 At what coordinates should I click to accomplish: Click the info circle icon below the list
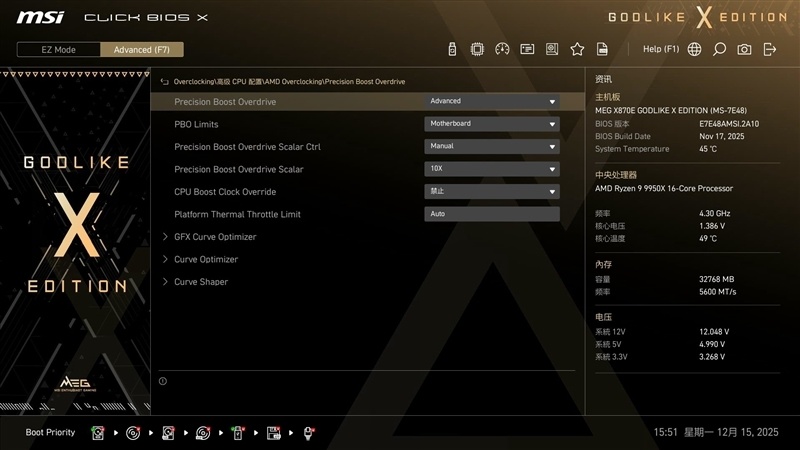tap(163, 381)
